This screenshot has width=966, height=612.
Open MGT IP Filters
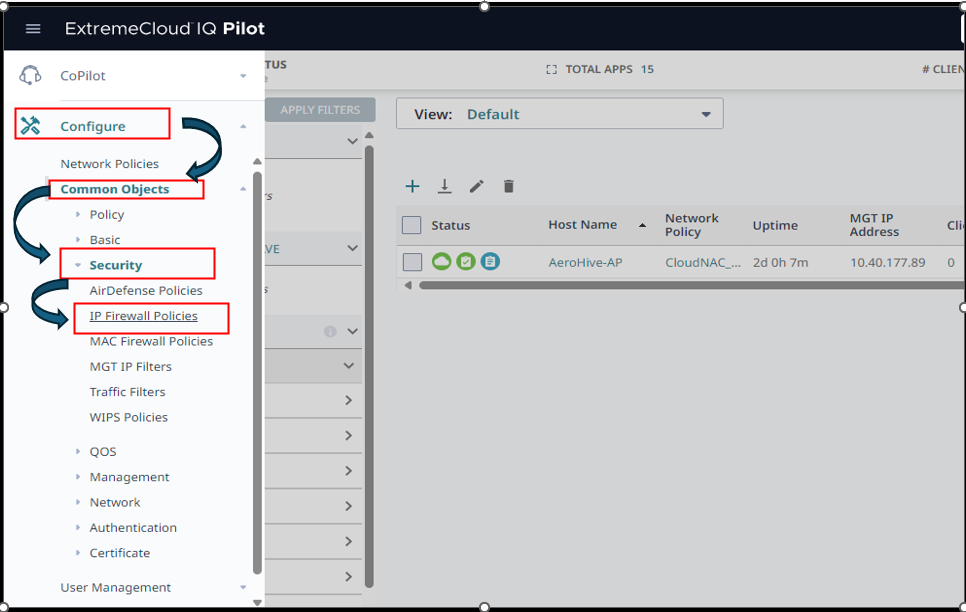point(131,367)
